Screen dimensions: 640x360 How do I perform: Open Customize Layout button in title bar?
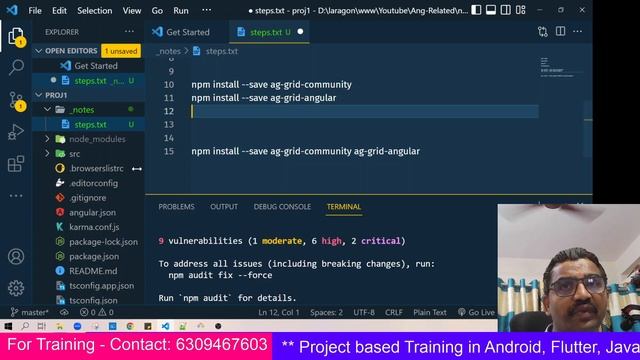click(520, 10)
